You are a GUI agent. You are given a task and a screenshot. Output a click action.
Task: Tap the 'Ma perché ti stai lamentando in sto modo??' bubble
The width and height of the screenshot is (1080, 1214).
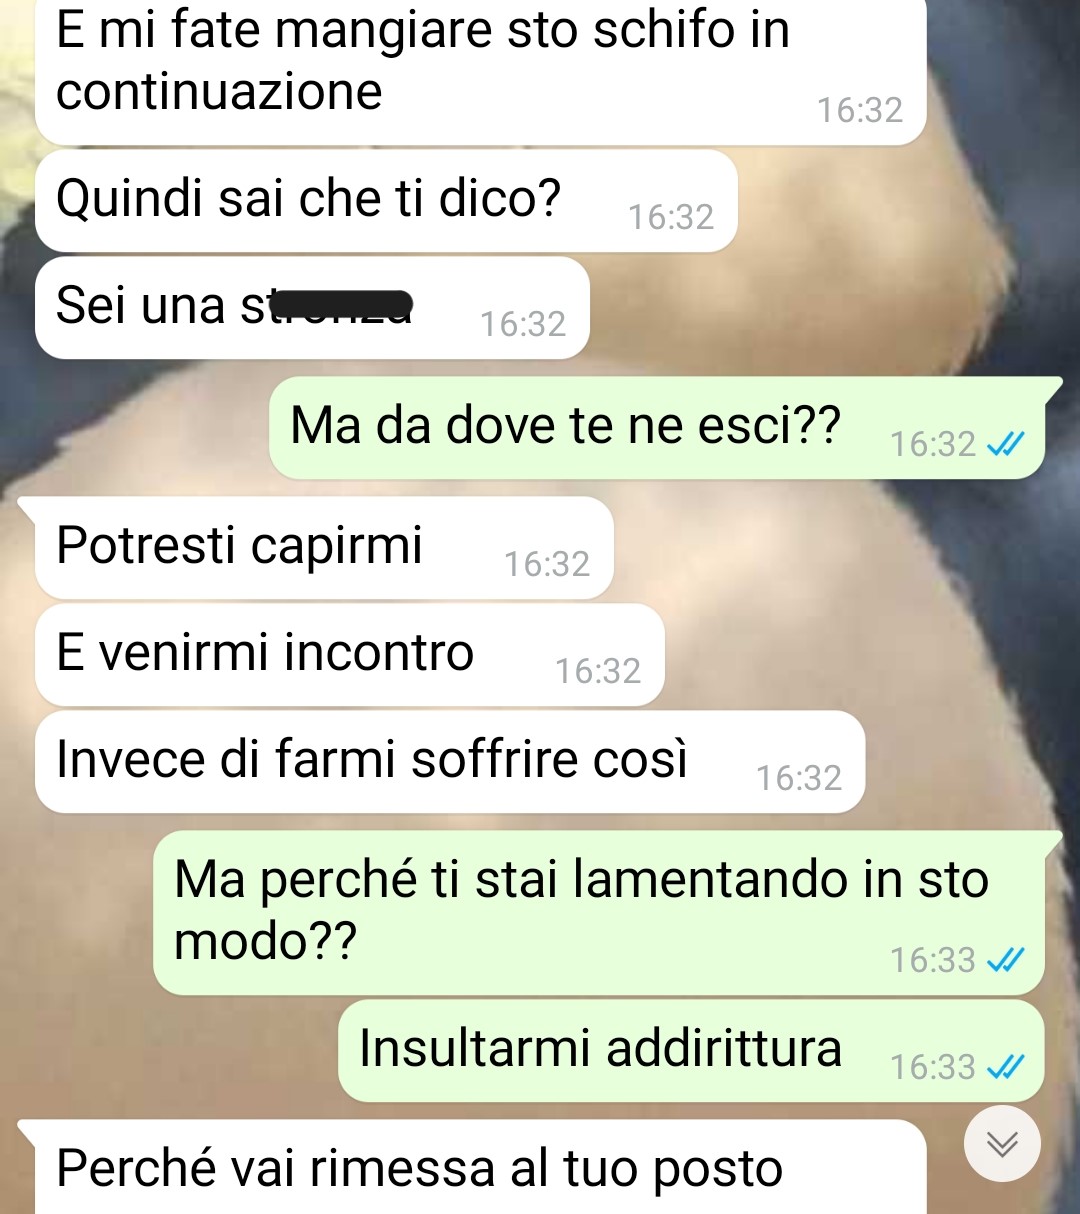pyautogui.click(x=599, y=913)
